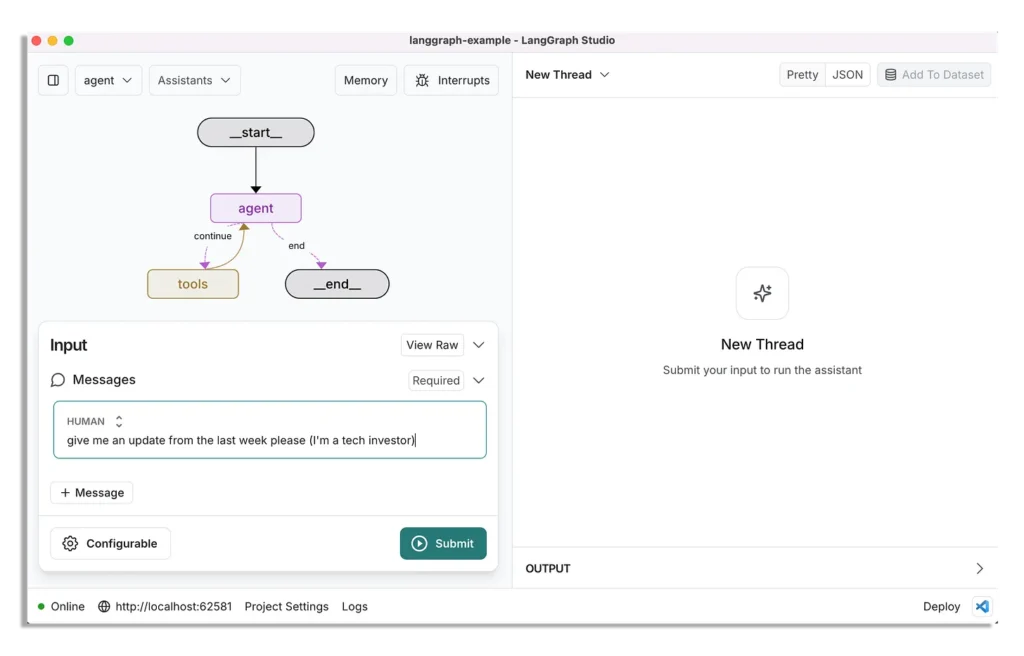Select the __start__ graph node
The width and height of the screenshot is (1024, 656).
coord(256,133)
